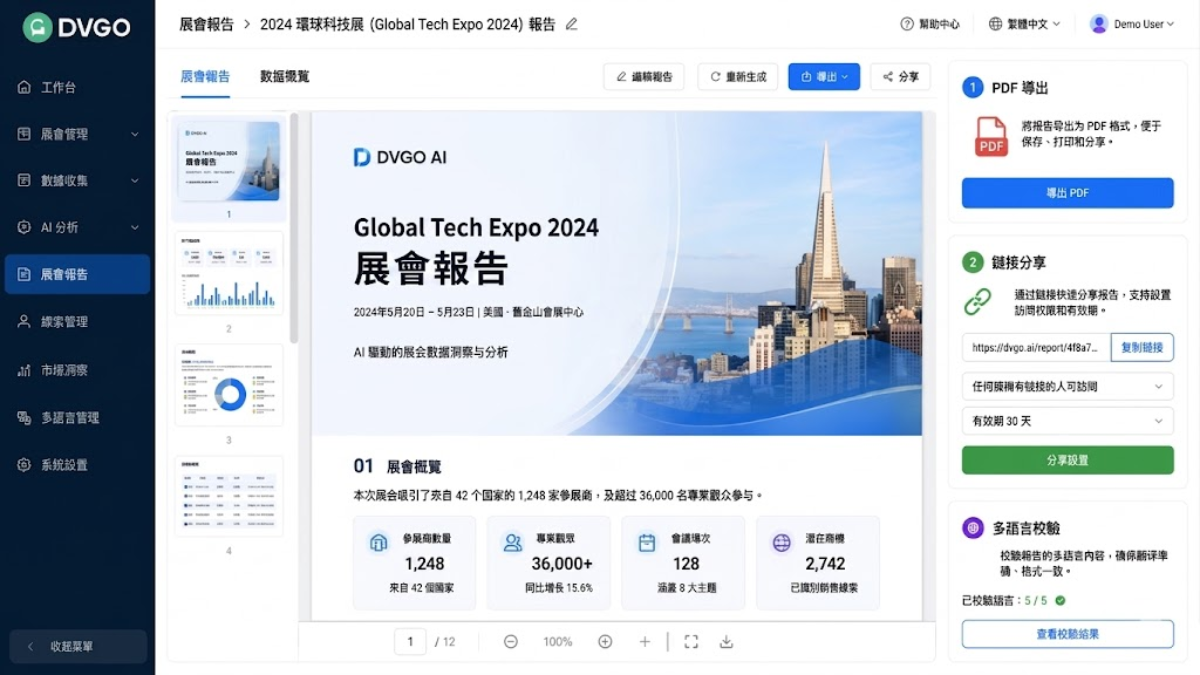Click the 已校驗語言 5 / 5 status
Viewport: 1200px width, 675px height.
(x=1013, y=601)
